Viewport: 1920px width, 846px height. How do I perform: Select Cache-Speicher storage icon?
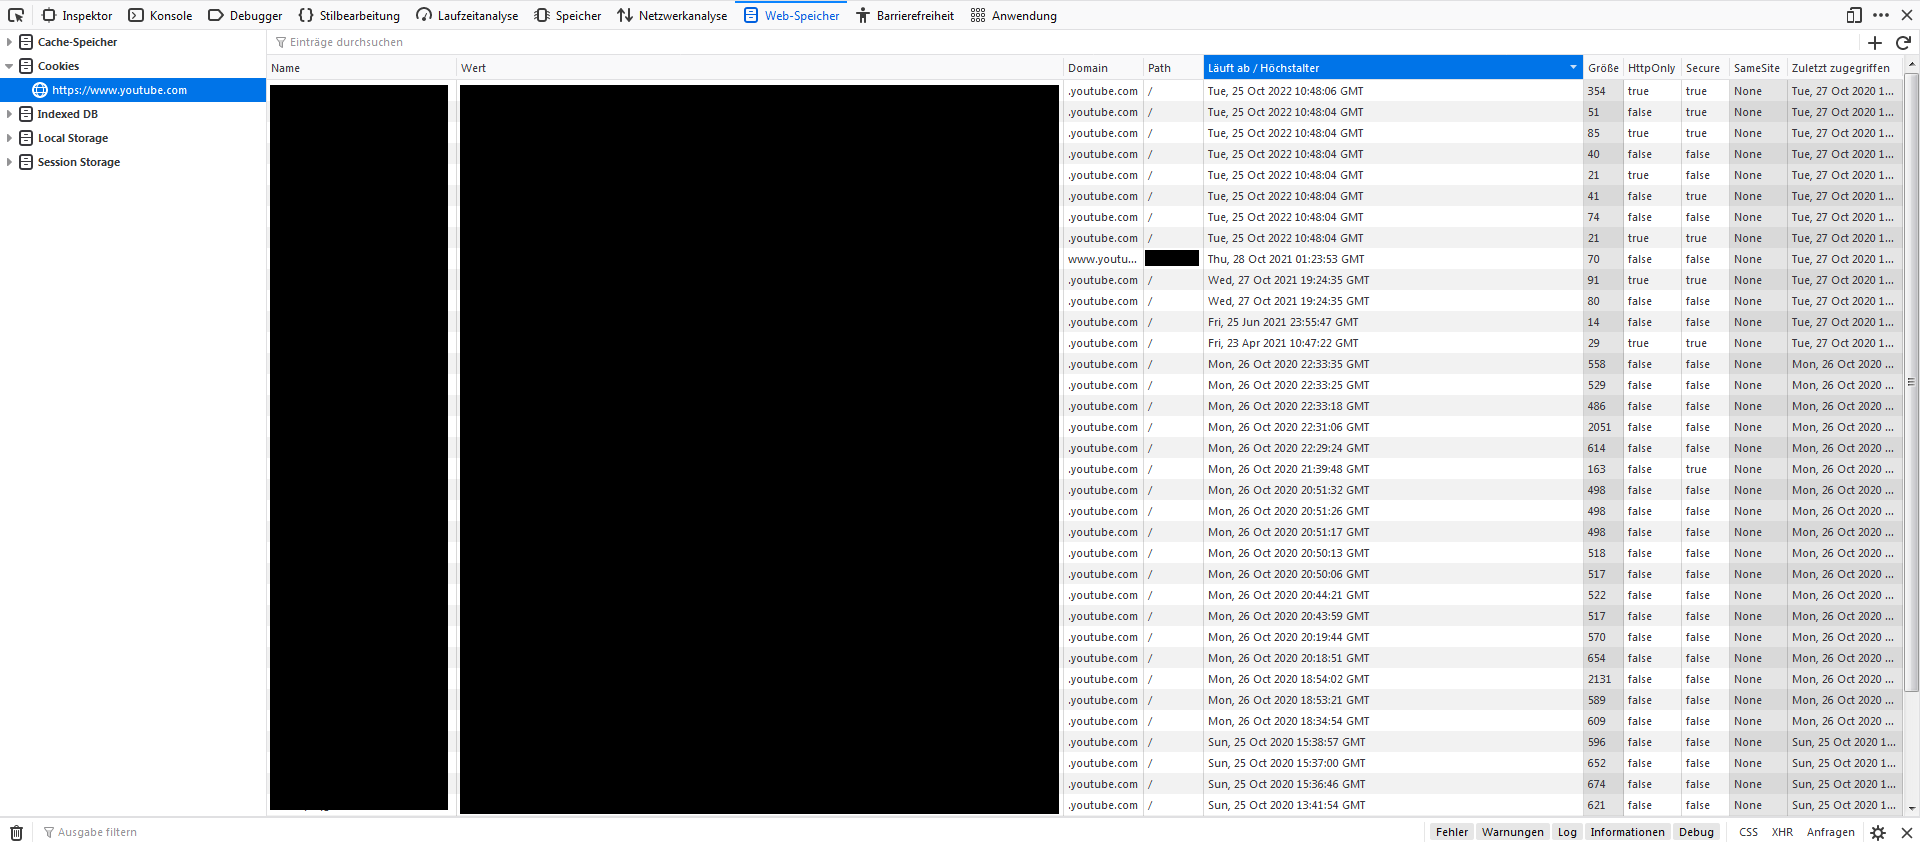pos(27,42)
